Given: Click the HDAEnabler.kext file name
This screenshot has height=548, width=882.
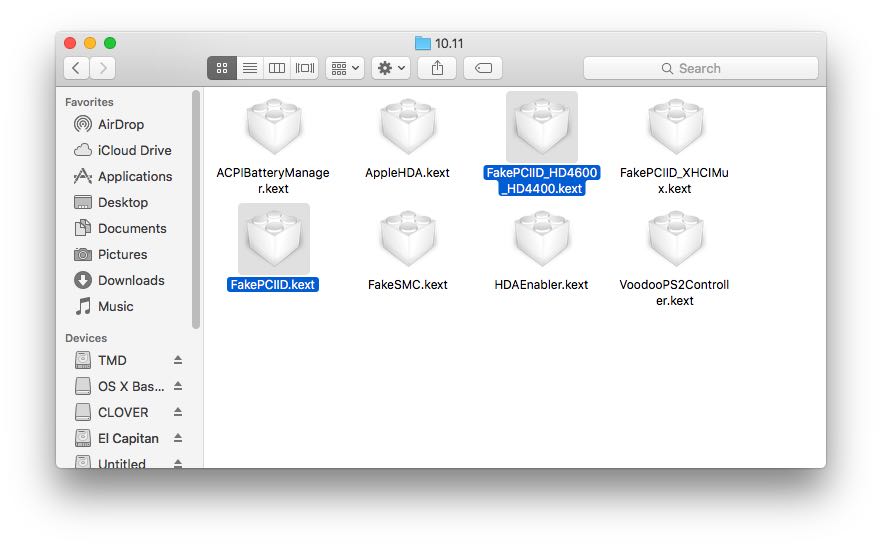Looking at the screenshot, I should coord(541,285).
